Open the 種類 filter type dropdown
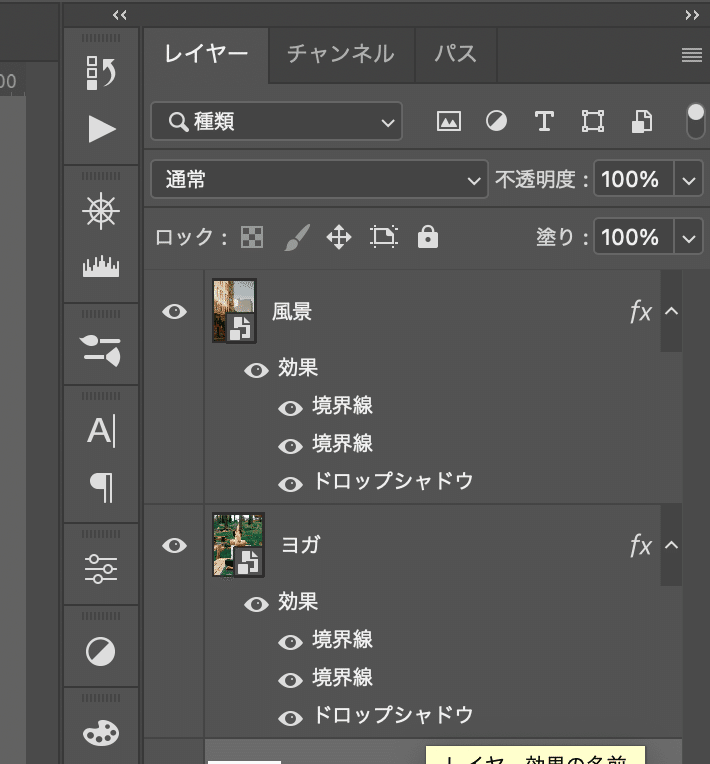 click(x=276, y=122)
